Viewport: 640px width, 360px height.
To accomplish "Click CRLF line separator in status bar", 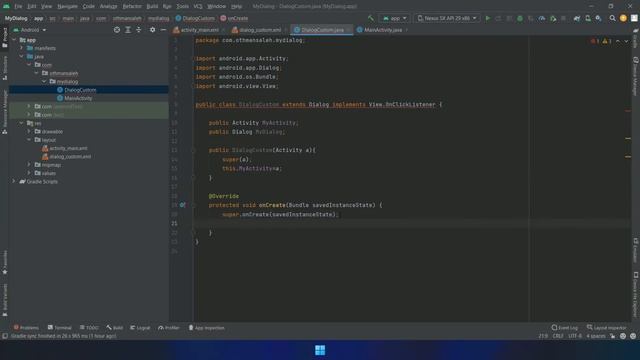I will click(558, 336).
